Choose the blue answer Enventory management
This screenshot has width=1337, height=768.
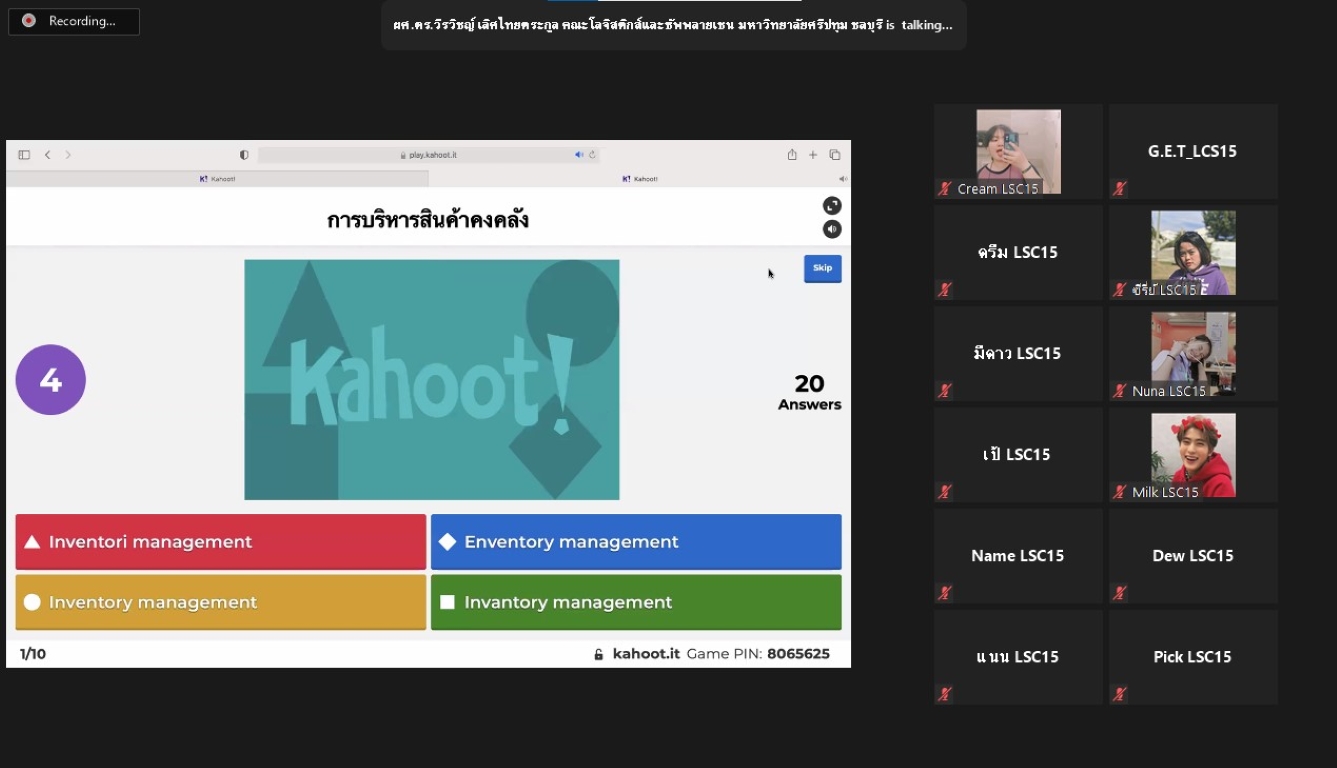[x=636, y=542]
